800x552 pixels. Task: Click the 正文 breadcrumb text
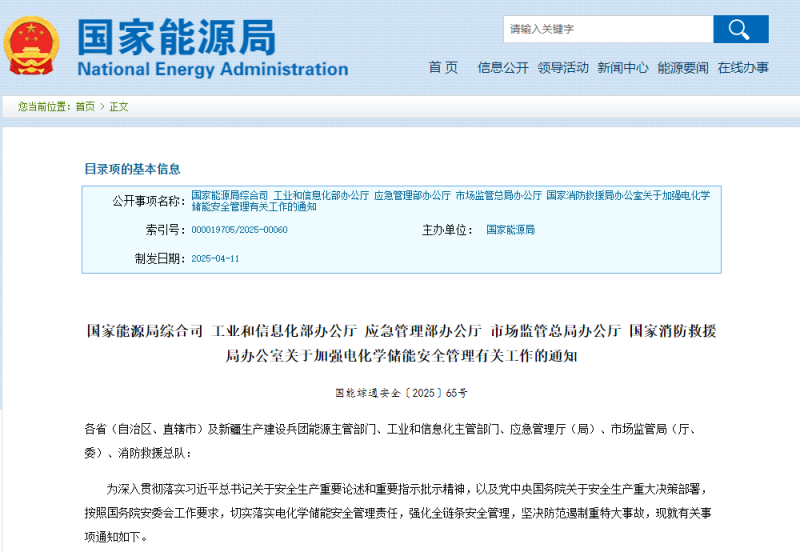click(x=119, y=107)
